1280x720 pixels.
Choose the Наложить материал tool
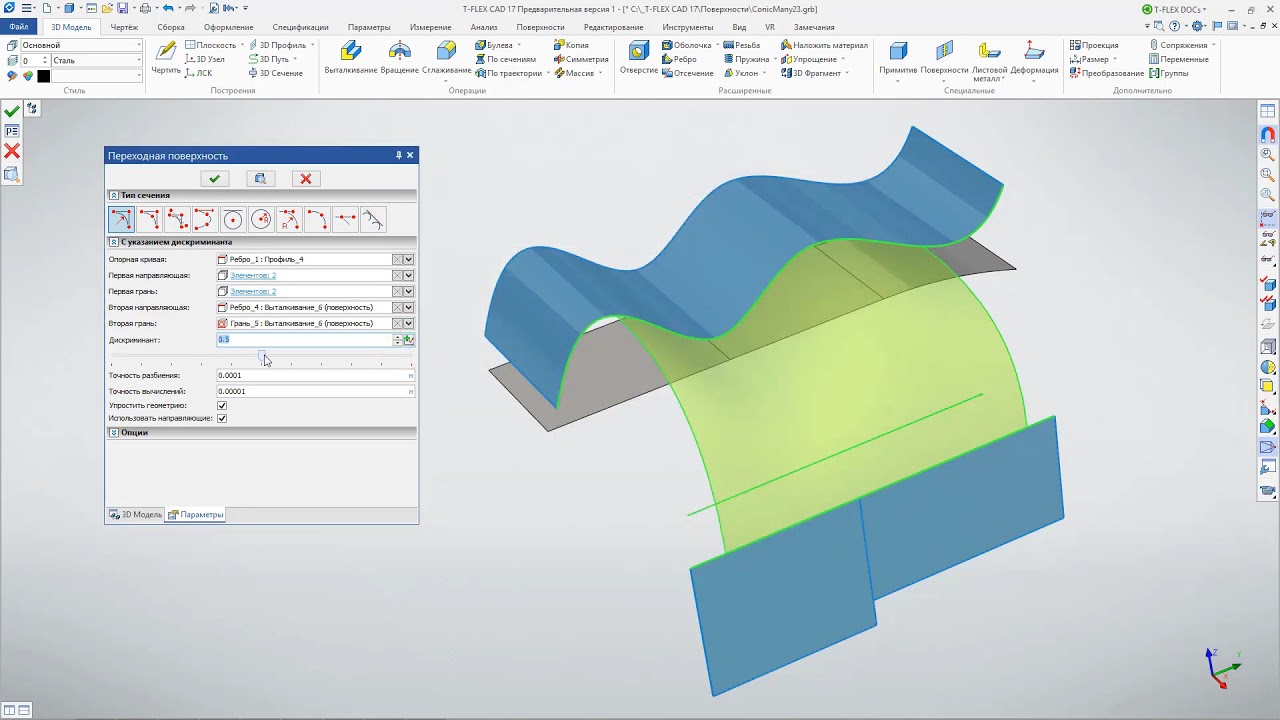pyautogui.click(x=824, y=45)
